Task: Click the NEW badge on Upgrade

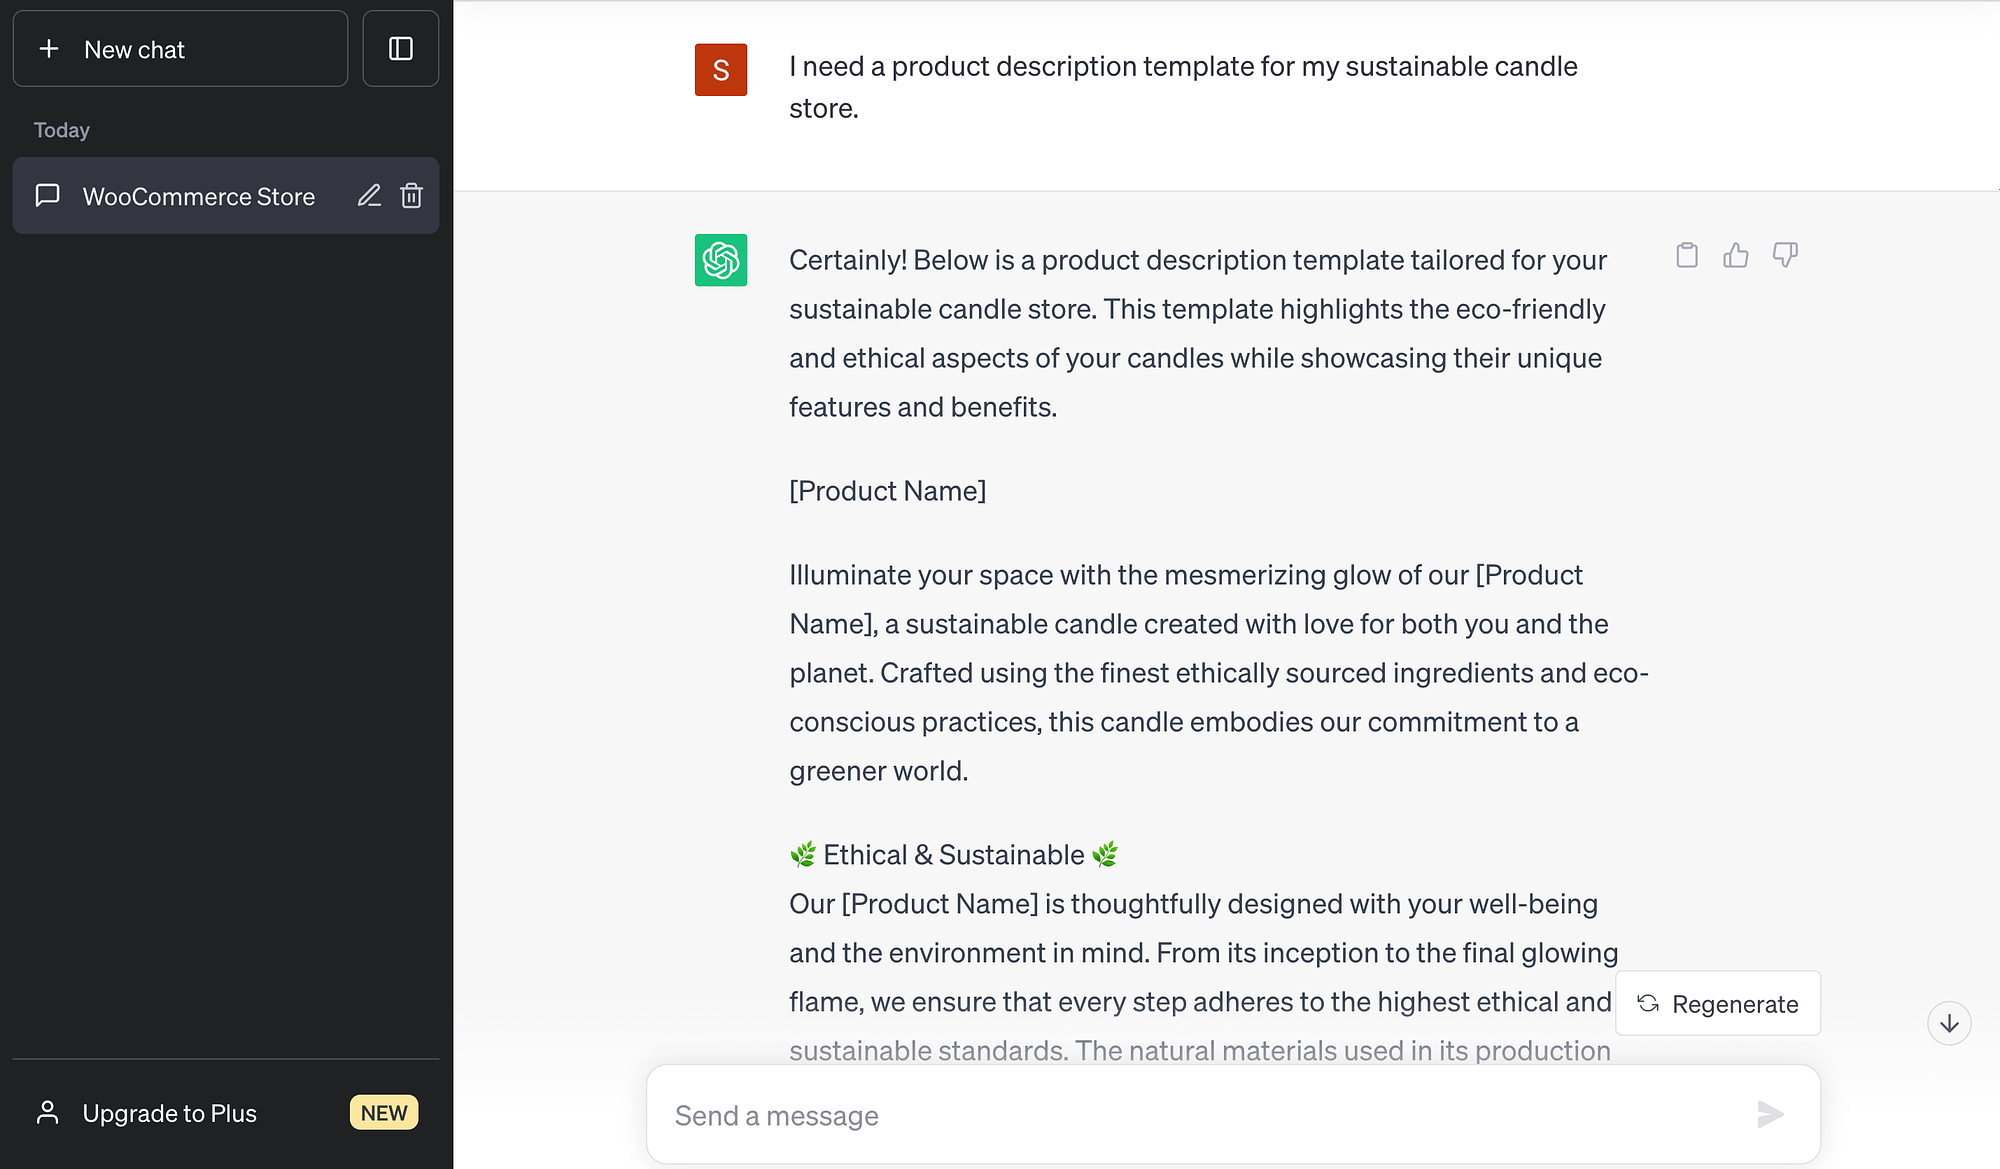Action: click(383, 1111)
